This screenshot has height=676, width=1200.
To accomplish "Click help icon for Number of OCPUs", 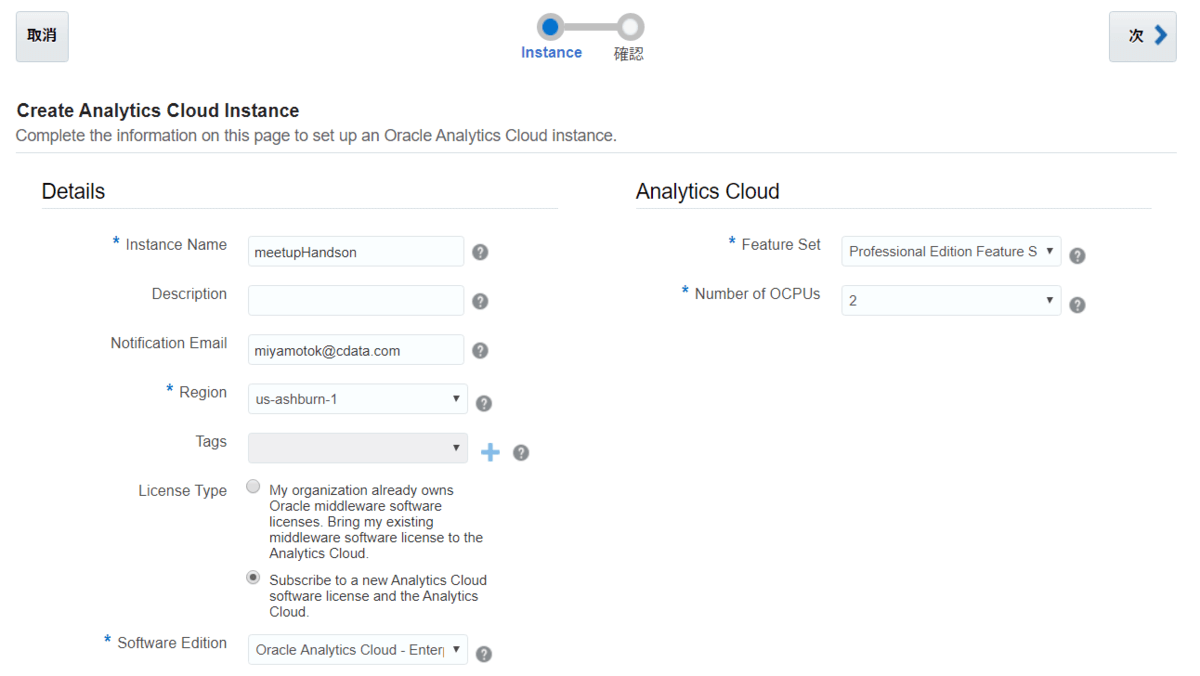I will (x=1077, y=305).
